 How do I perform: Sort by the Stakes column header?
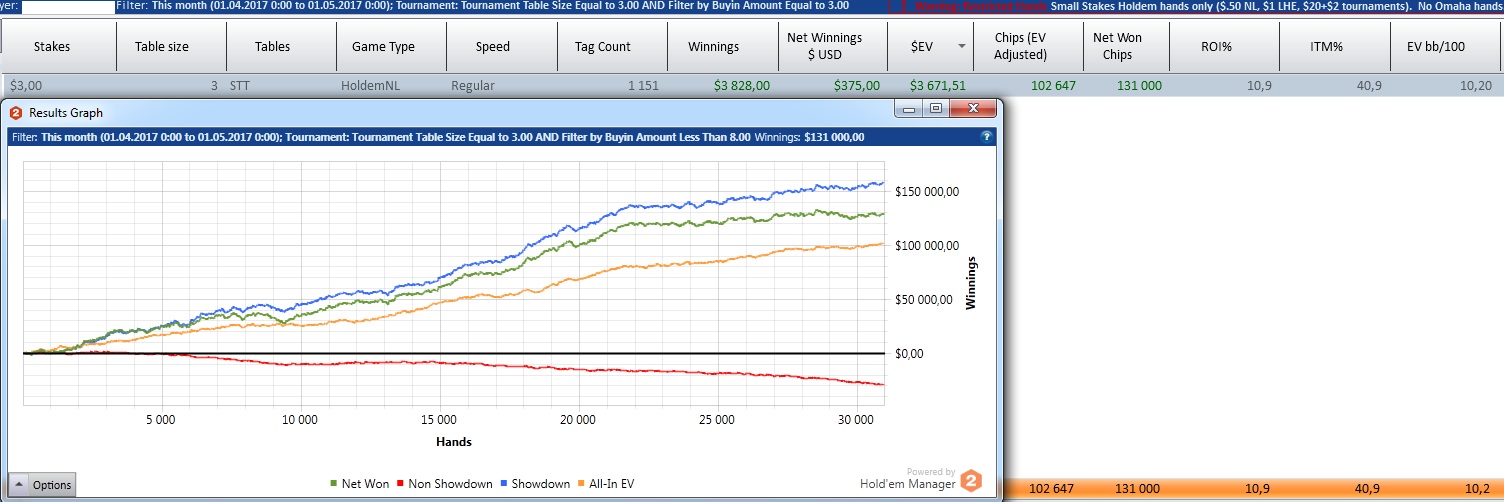(x=52, y=47)
